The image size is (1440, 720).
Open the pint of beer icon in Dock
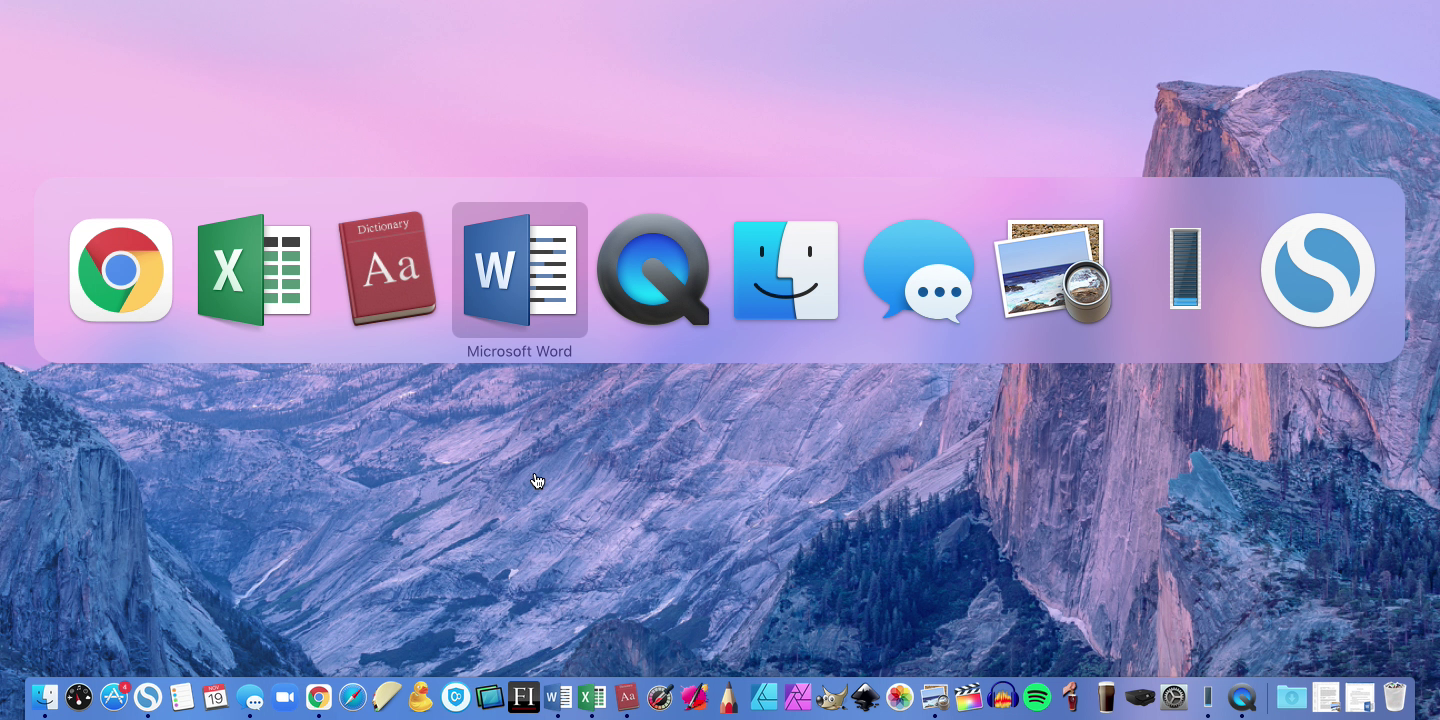(1106, 697)
